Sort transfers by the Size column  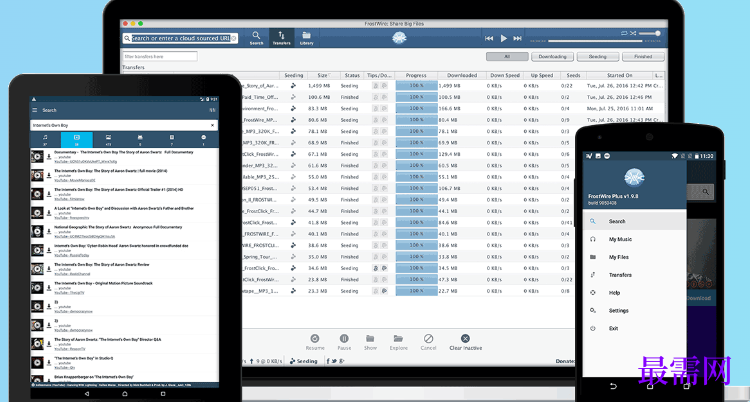point(324,76)
